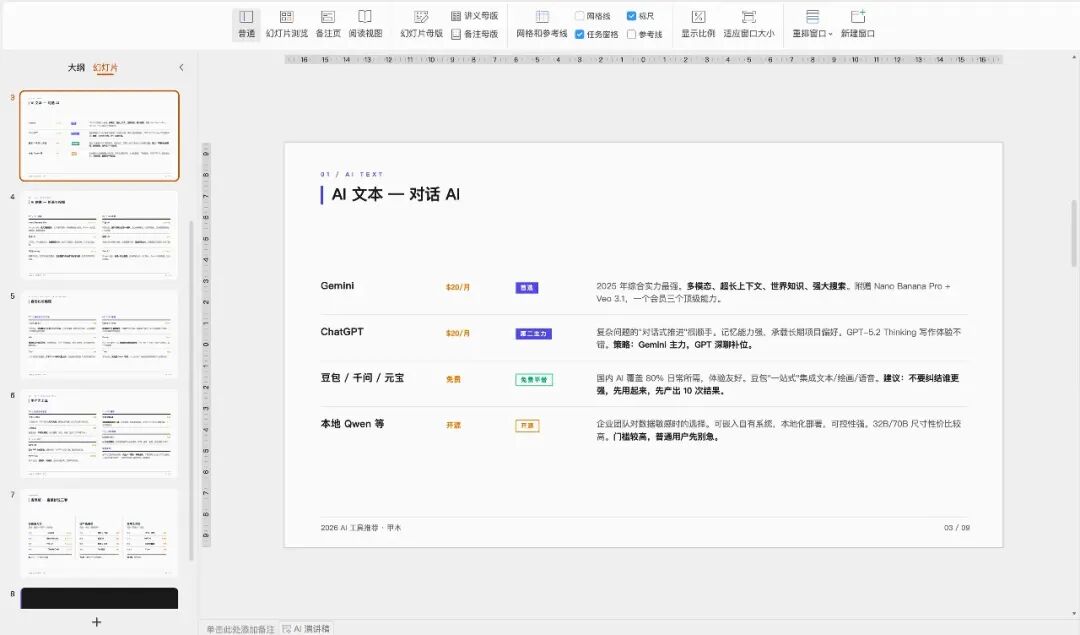Click the 本地 Qwen 等 row name

pos(352,424)
